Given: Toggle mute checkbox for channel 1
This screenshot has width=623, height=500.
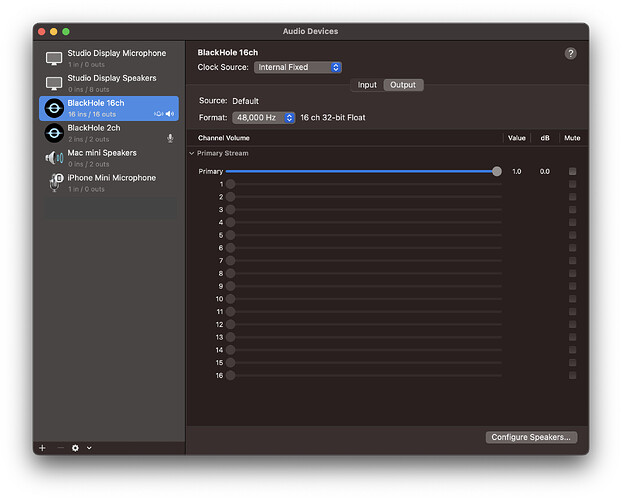Looking at the screenshot, I should (572, 184).
